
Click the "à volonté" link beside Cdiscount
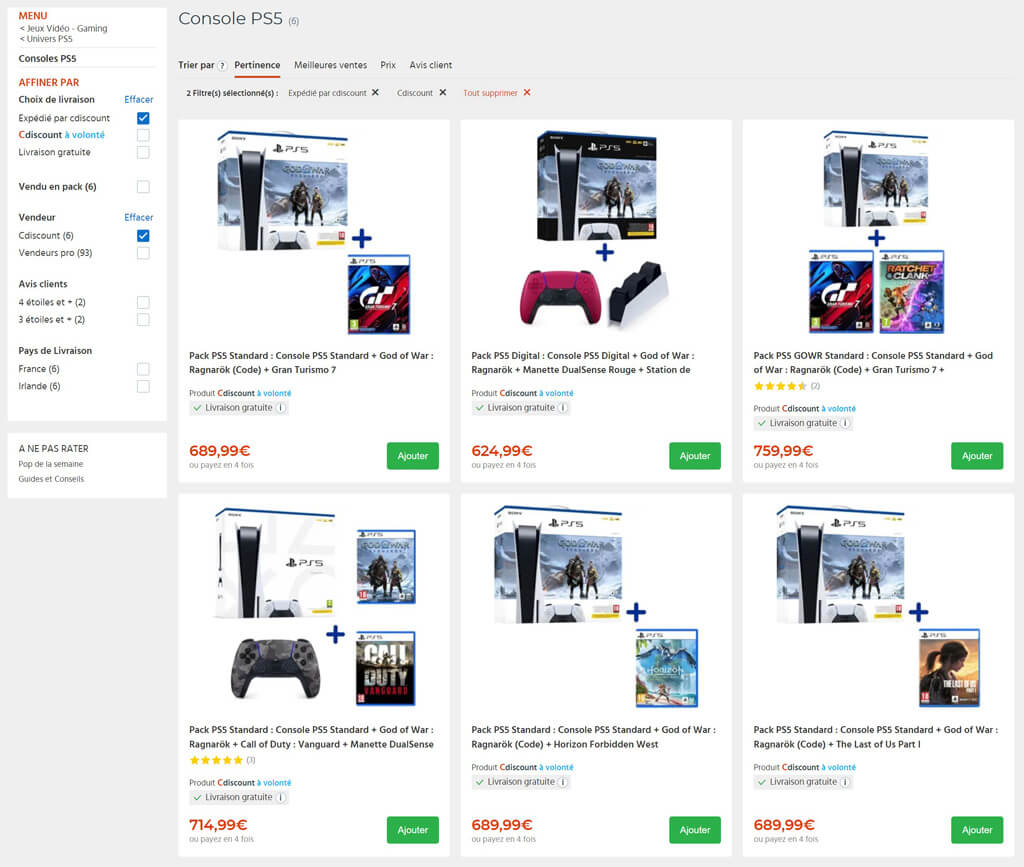pyautogui.click(x=85, y=134)
